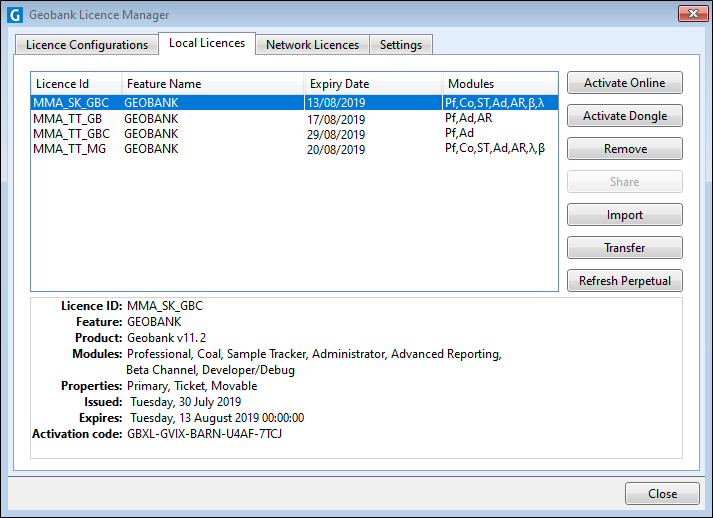This screenshot has height=518, width=713.
Task: Click issued date Tuesday, 30 July 2019
Action: [x=186, y=402]
